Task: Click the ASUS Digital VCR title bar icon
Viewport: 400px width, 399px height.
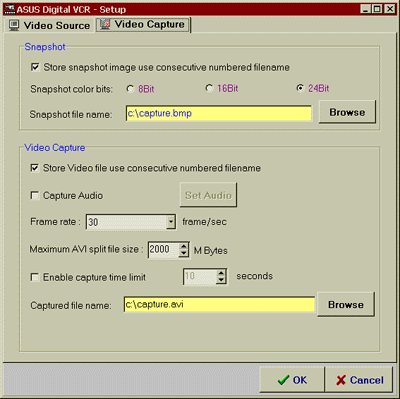Action: click(x=9, y=9)
